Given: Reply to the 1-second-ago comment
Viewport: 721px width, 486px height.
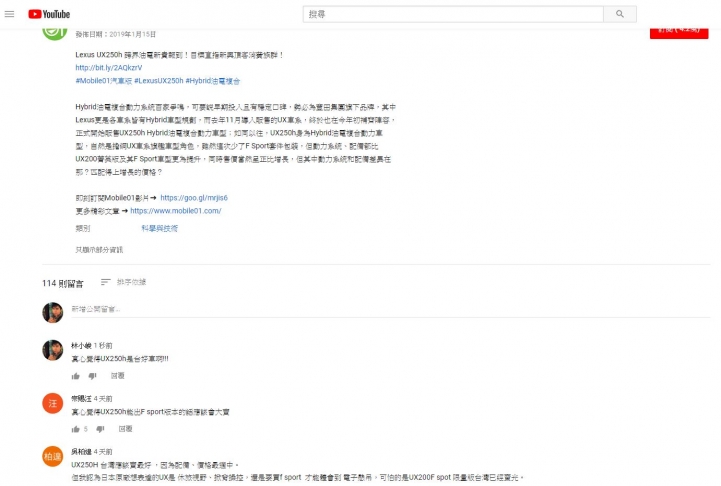Looking at the screenshot, I should [117, 376].
